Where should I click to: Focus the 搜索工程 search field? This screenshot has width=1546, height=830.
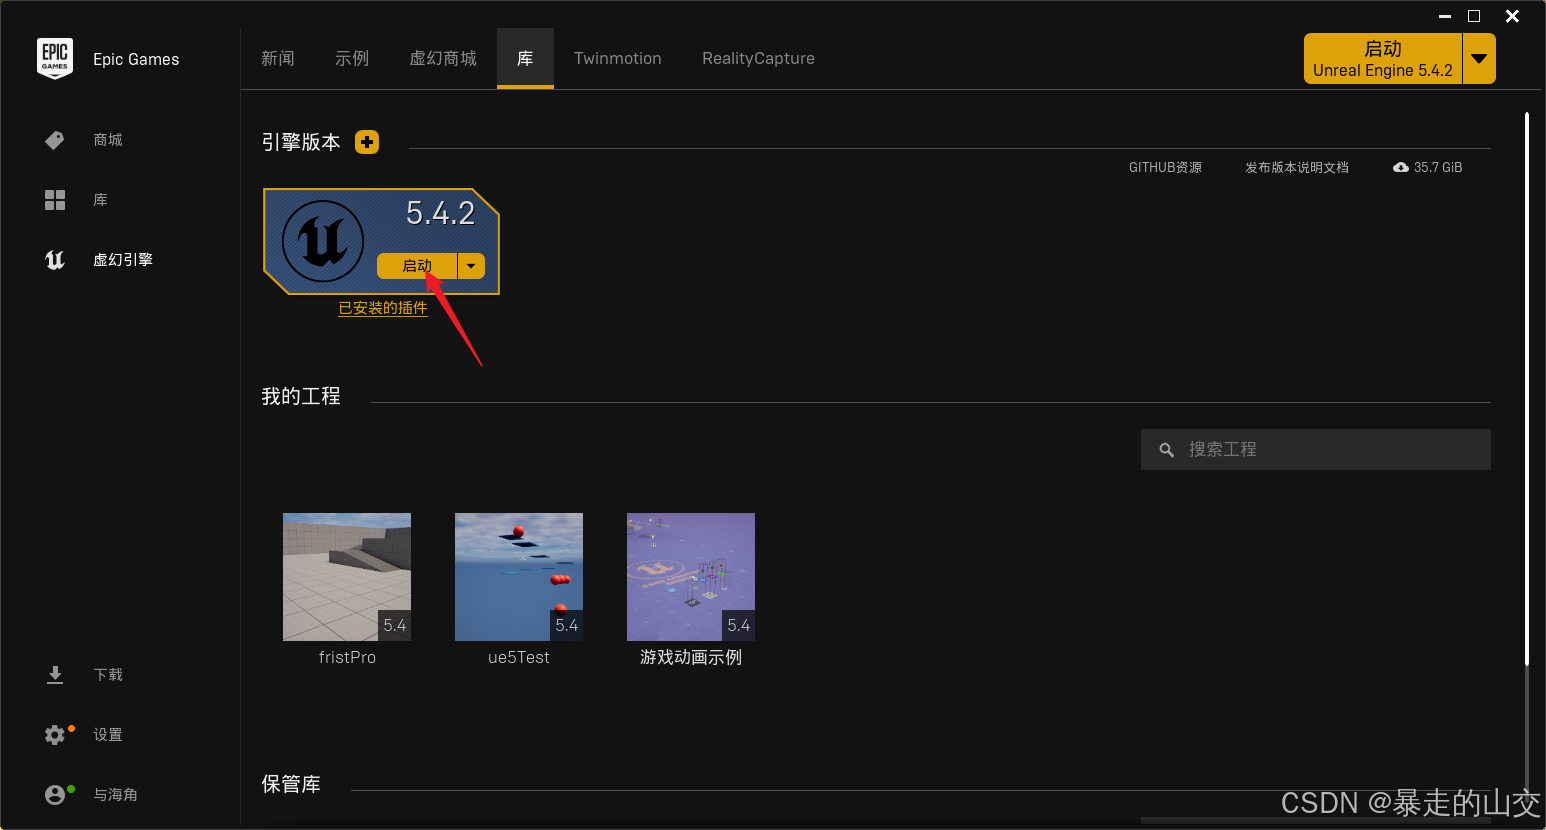coord(1316,450)
